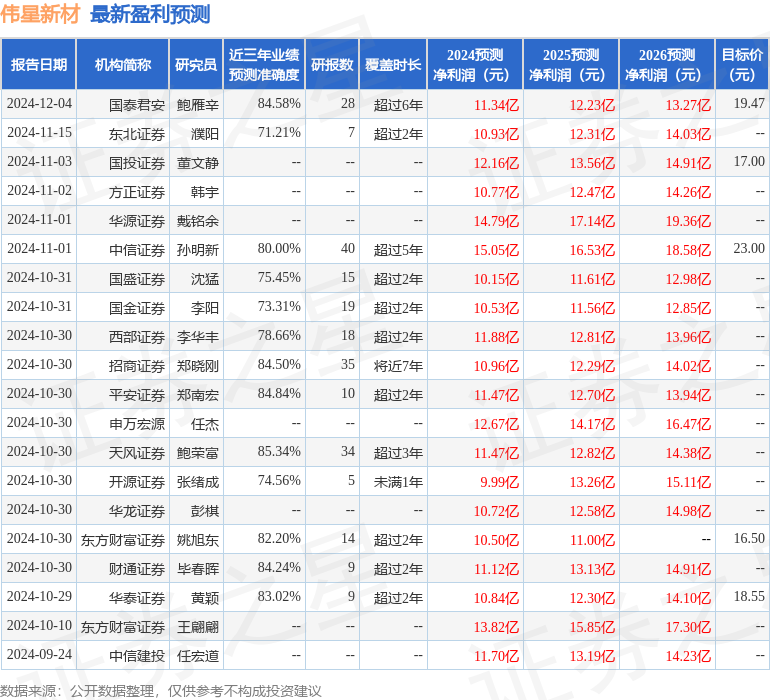The width and height of the screenshot is (770, 700).
Task: Click researcher name 鲍雁辛
Action: (197, 105)
